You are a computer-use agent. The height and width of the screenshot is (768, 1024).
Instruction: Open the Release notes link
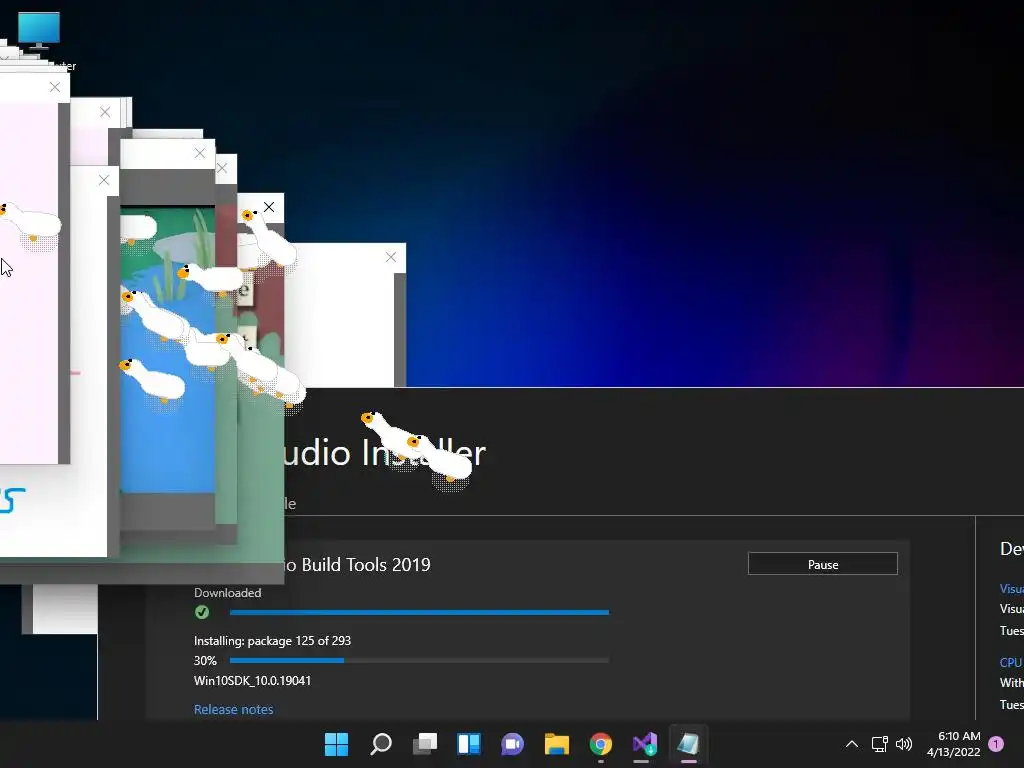coord(233,709)
